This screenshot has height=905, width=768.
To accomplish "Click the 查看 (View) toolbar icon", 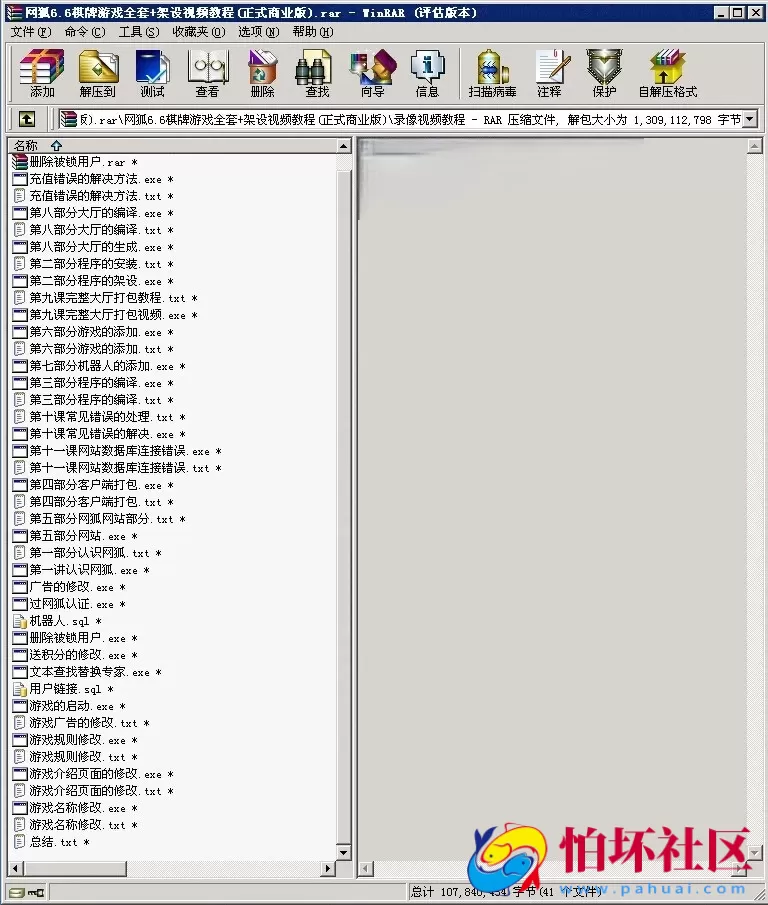I will [207, 73].
